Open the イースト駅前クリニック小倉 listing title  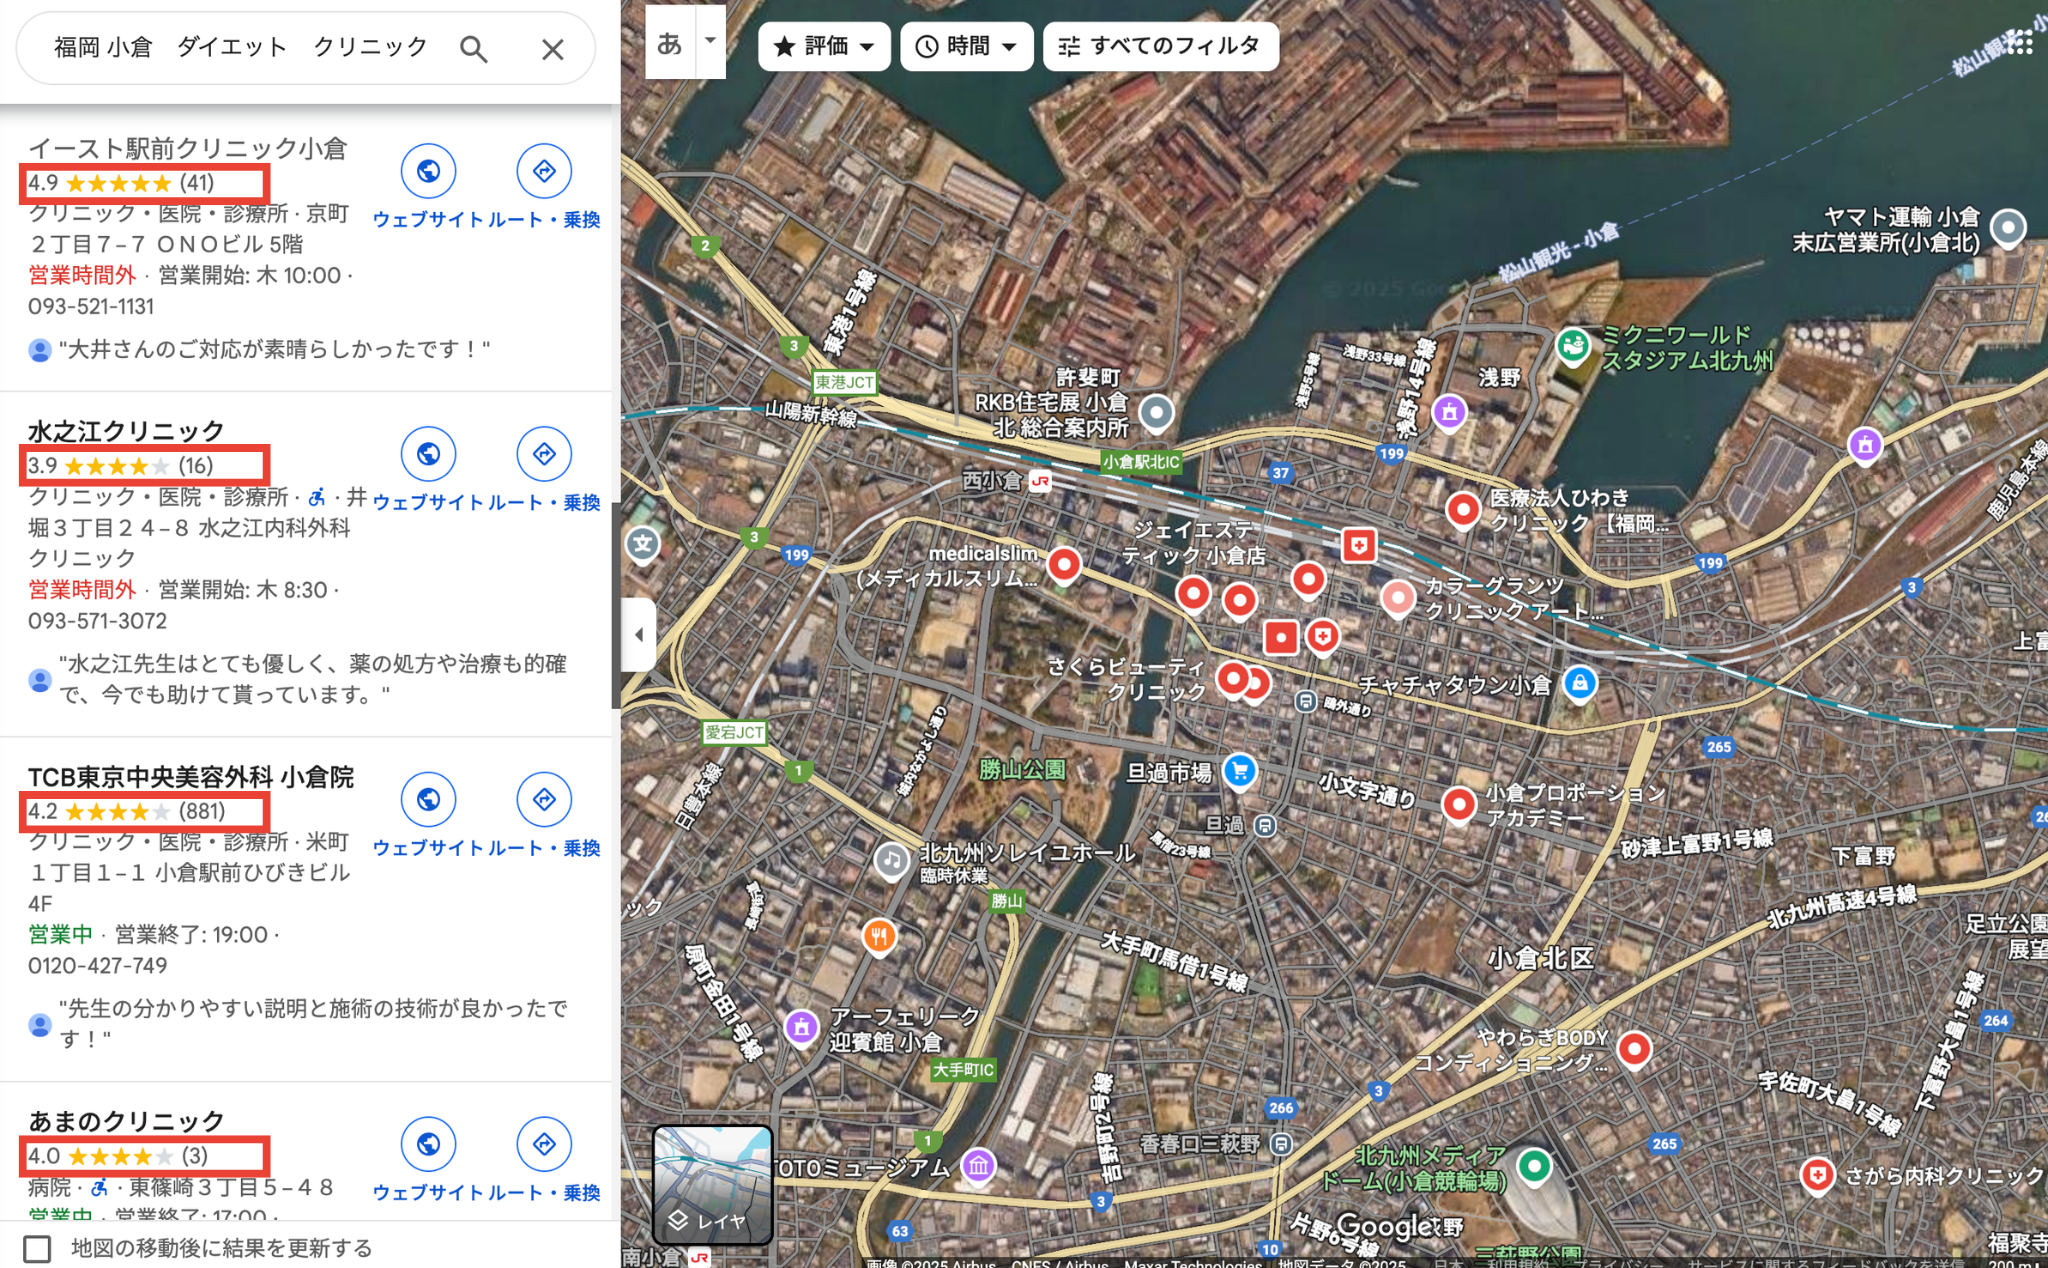(187, 148)
